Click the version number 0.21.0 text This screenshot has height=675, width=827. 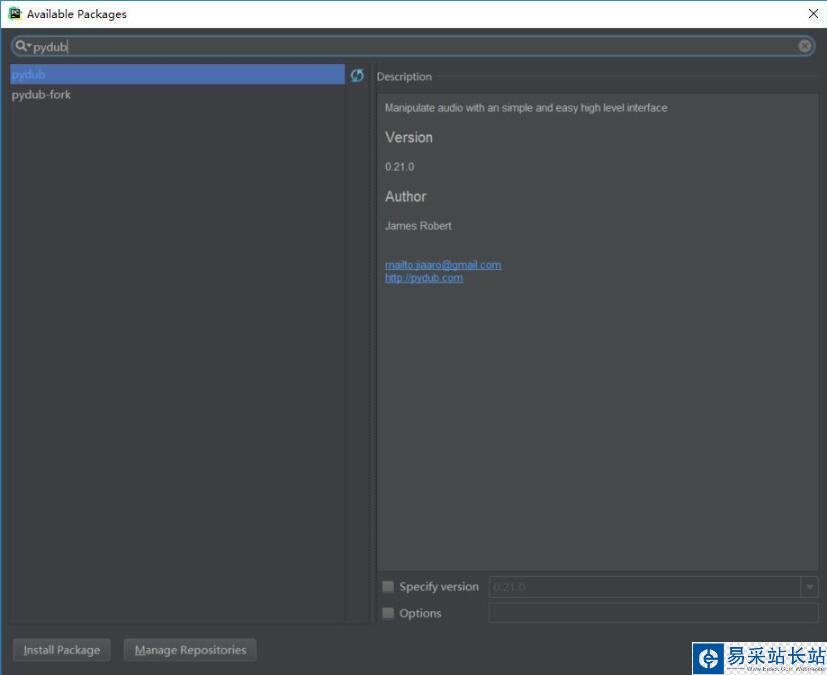[x=399, y=167]
